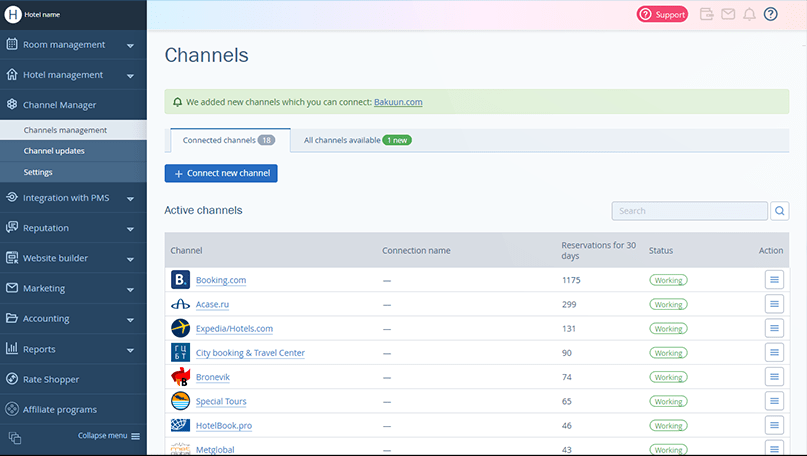Open the Expedia/Hotels.com channel link

point(234,328)
